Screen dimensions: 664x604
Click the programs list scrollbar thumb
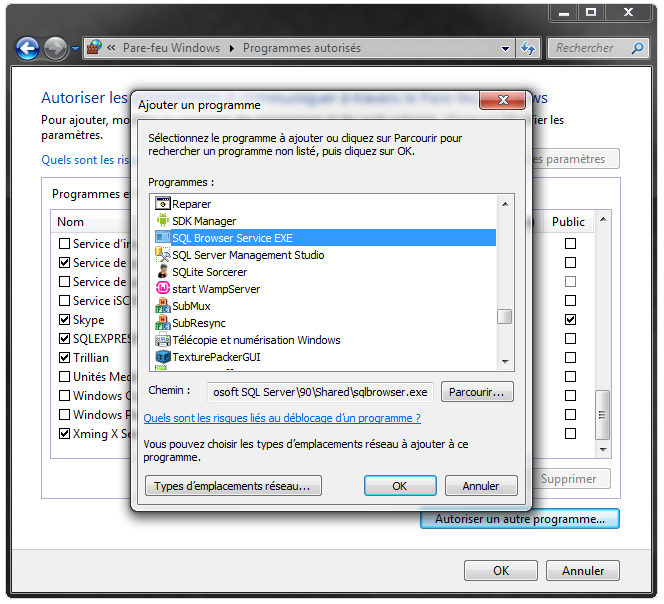(x=505, y=316)
